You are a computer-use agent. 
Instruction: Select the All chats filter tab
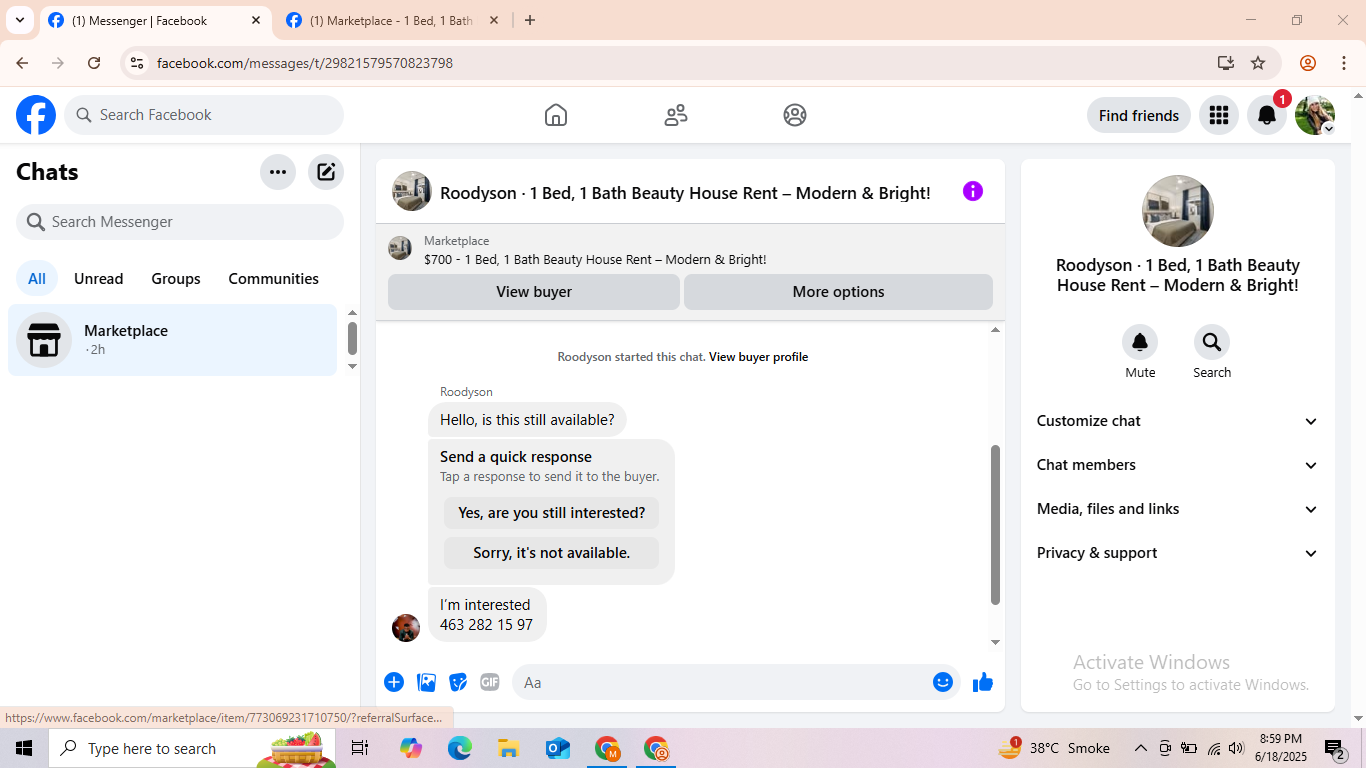(x=37, y=279)
